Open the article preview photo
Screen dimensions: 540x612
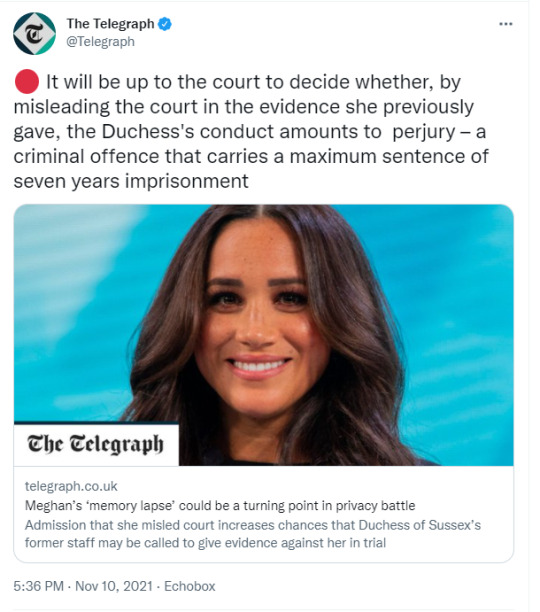tap(264, 335)
